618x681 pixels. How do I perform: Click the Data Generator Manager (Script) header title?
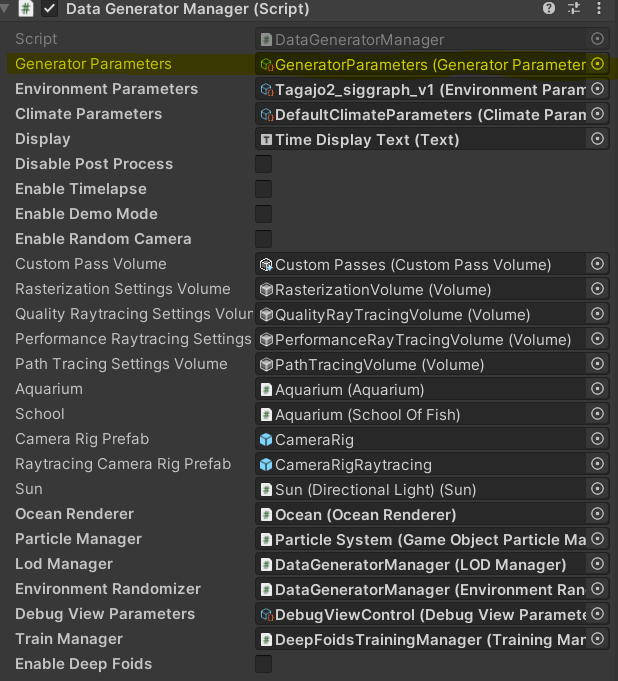point(188,9)
